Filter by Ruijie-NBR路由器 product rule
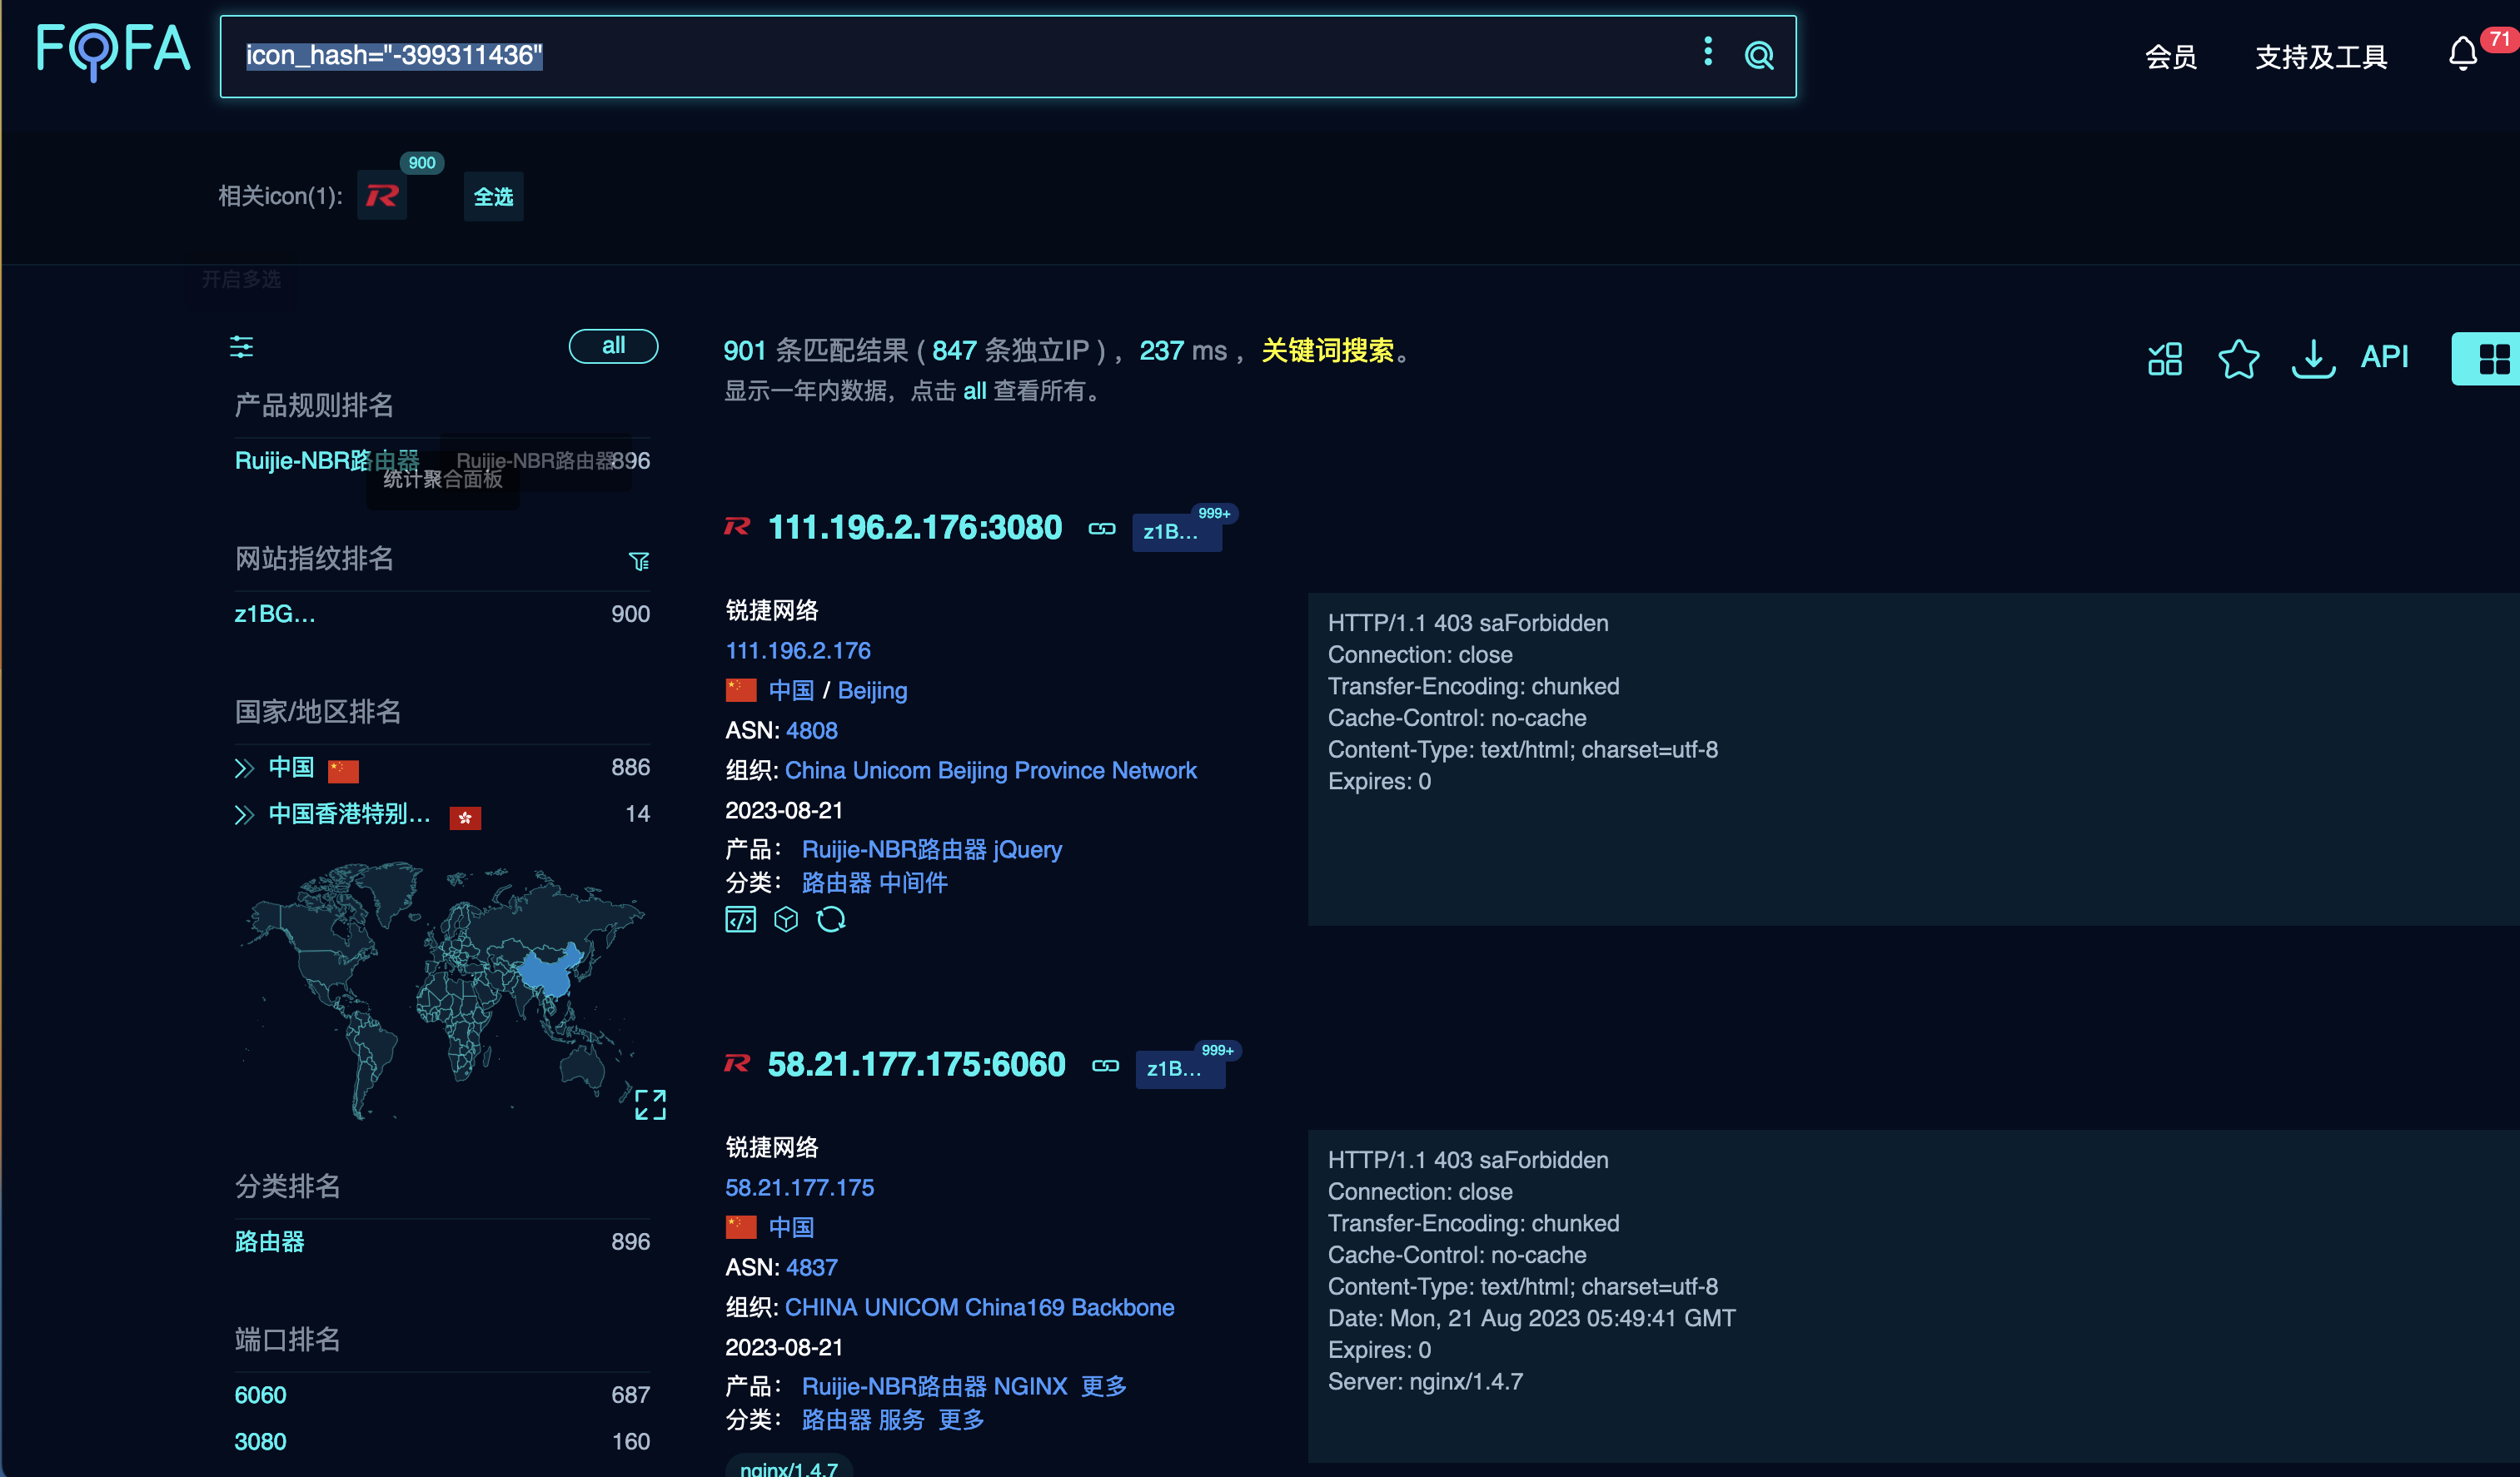 [327, 460]
